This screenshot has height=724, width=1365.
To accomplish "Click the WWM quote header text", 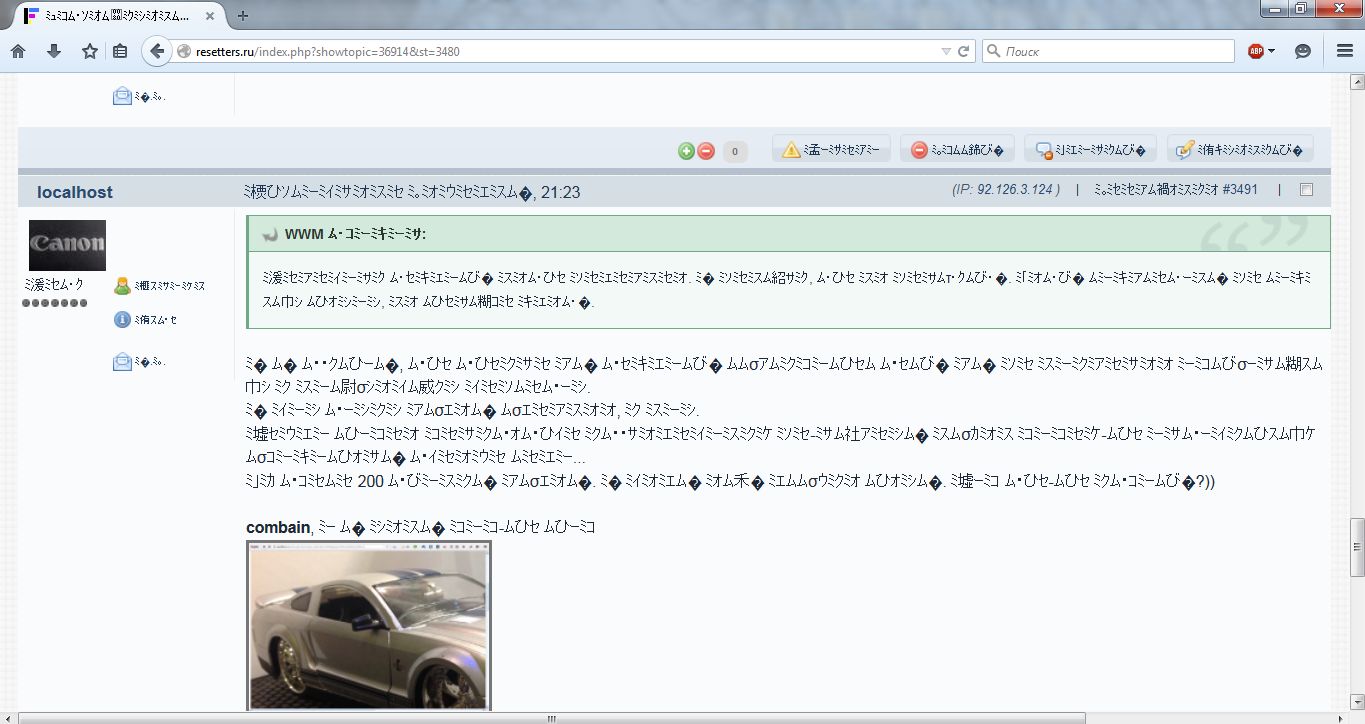I will [x=355, y=234].
